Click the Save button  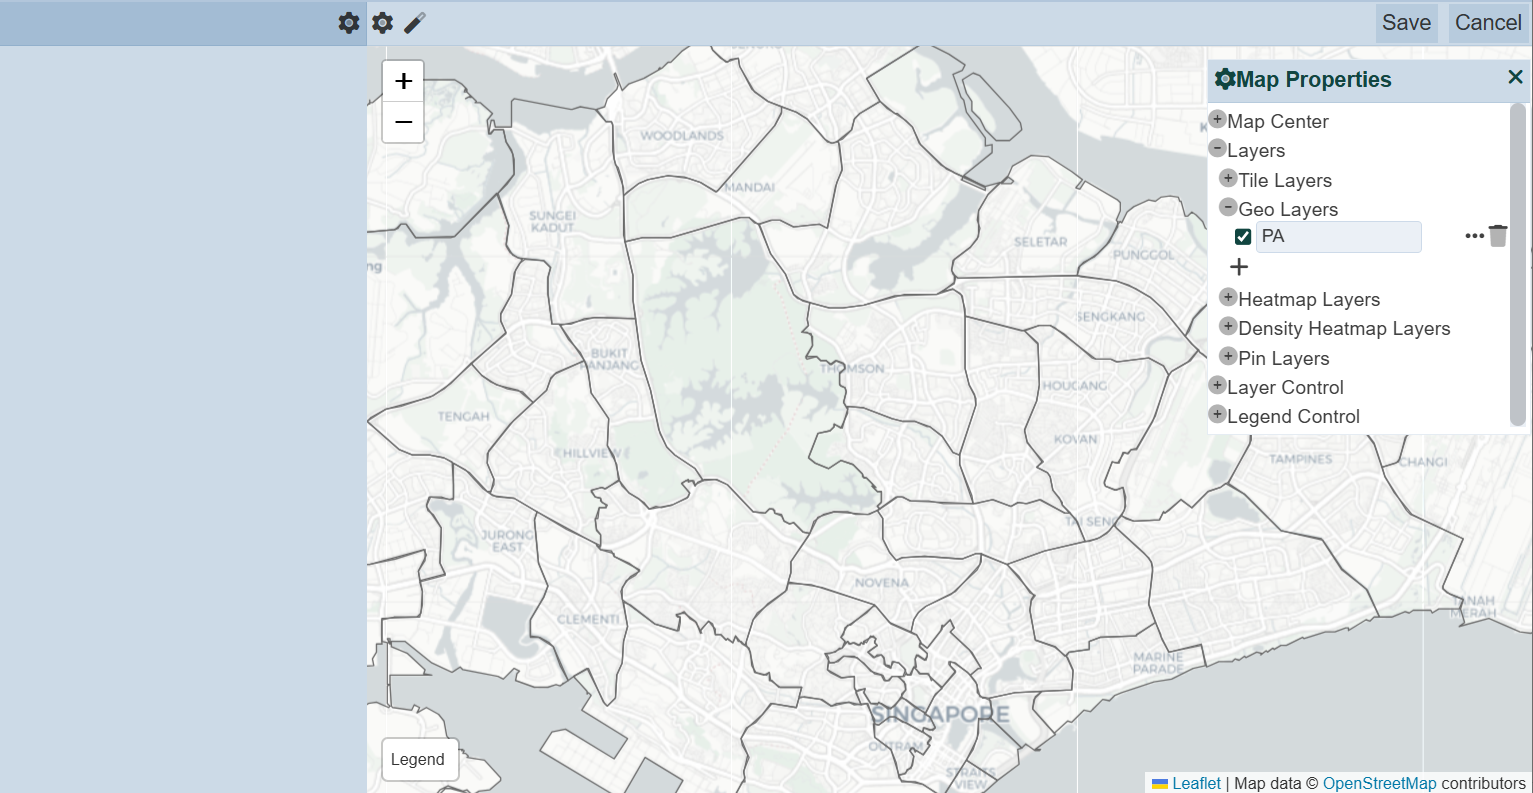point(1406,23)
